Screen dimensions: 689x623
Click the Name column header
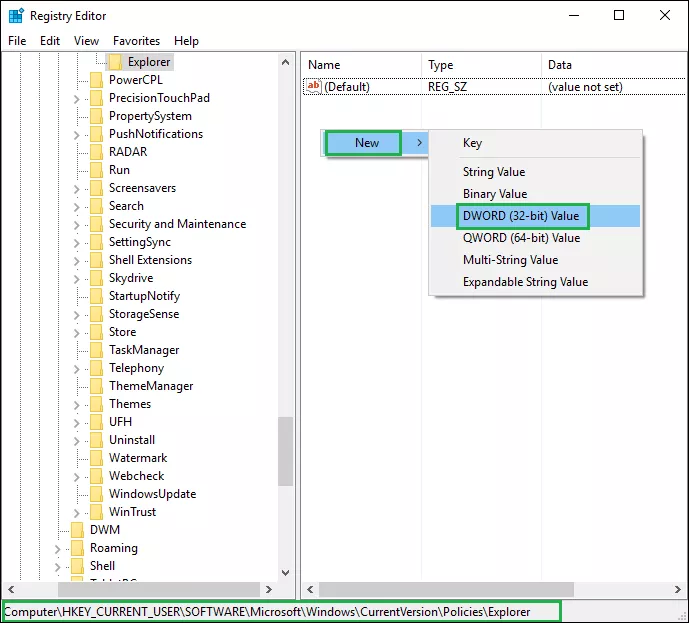tap(362, 65)
